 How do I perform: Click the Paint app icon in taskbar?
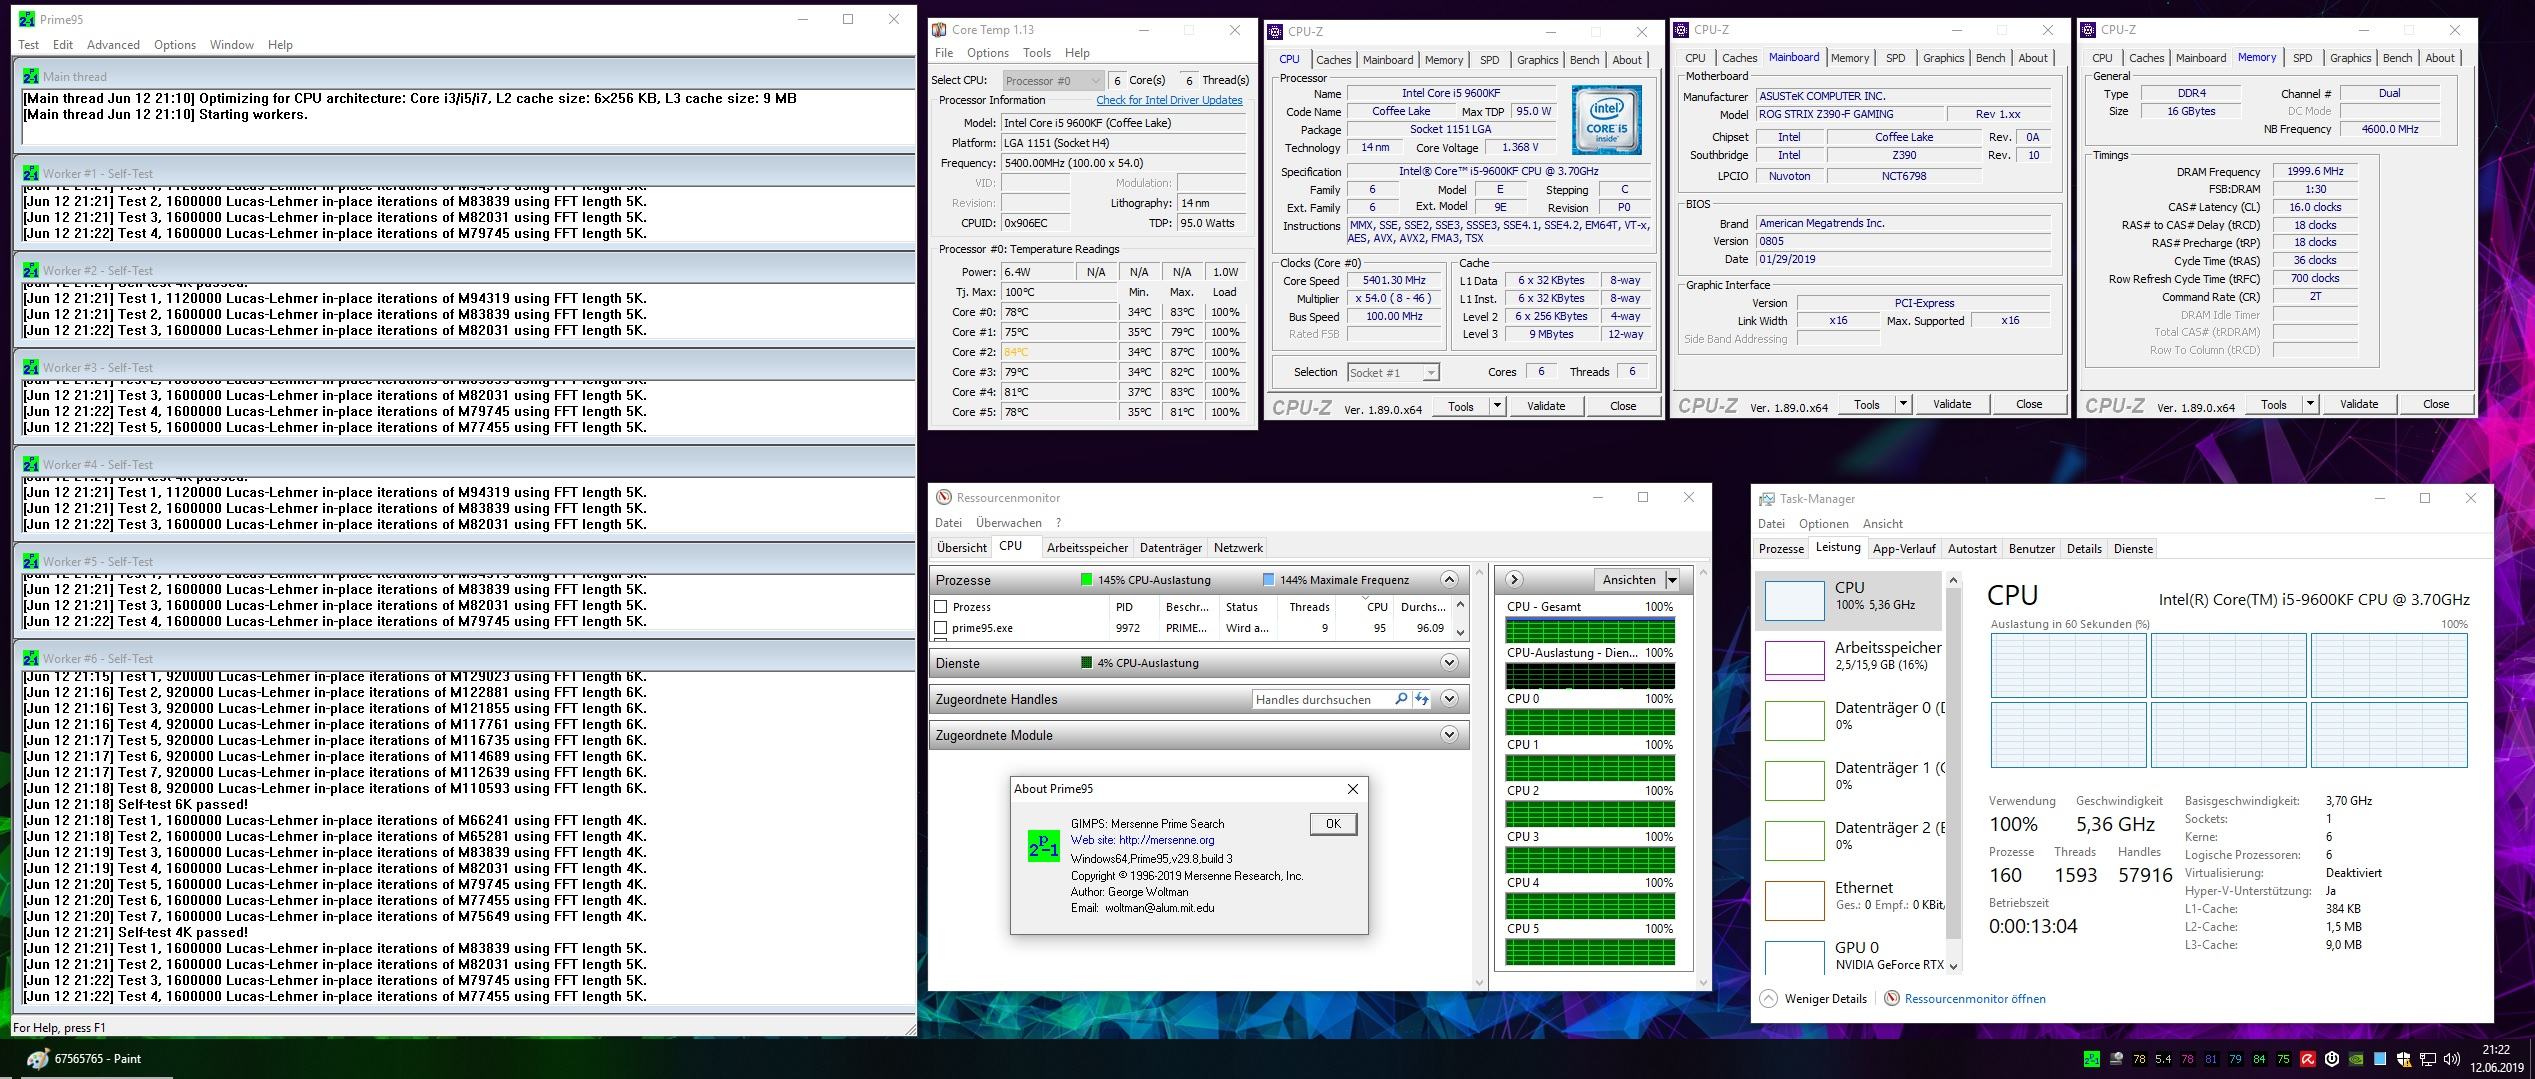39,1059
